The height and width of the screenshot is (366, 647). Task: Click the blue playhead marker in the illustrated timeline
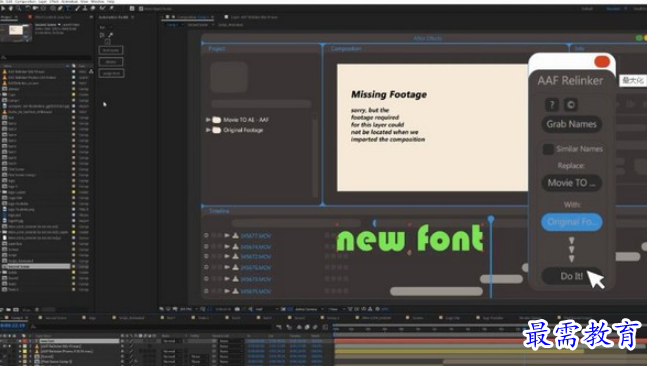coord(491,219)
